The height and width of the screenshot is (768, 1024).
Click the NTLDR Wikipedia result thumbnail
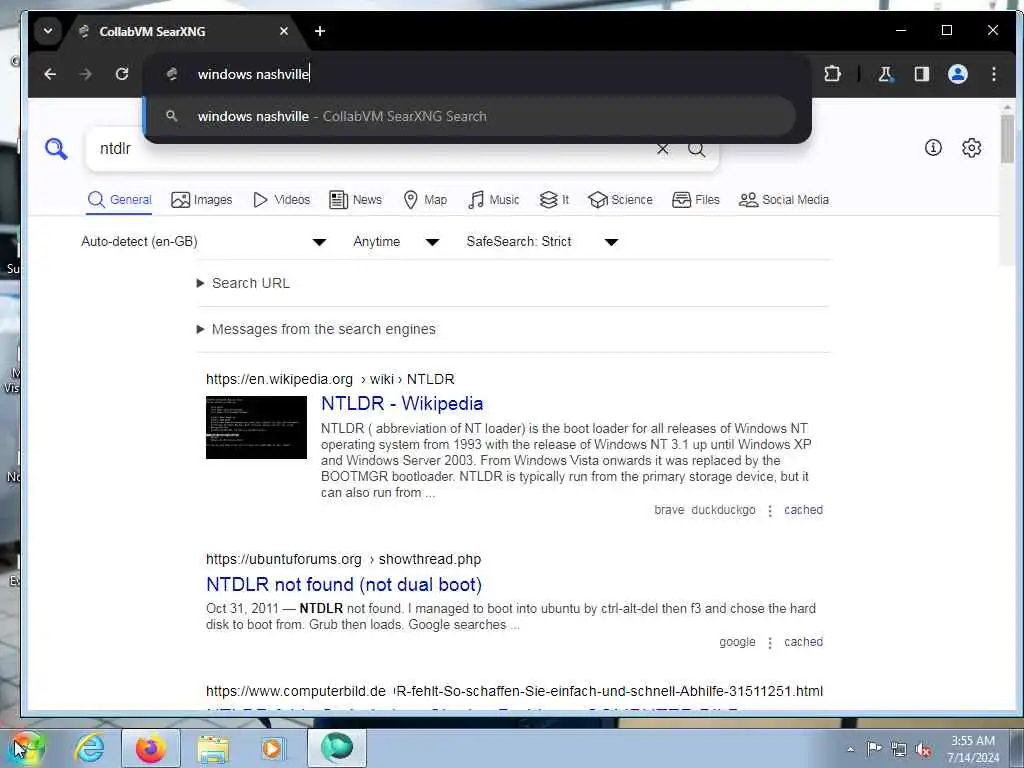256,427
